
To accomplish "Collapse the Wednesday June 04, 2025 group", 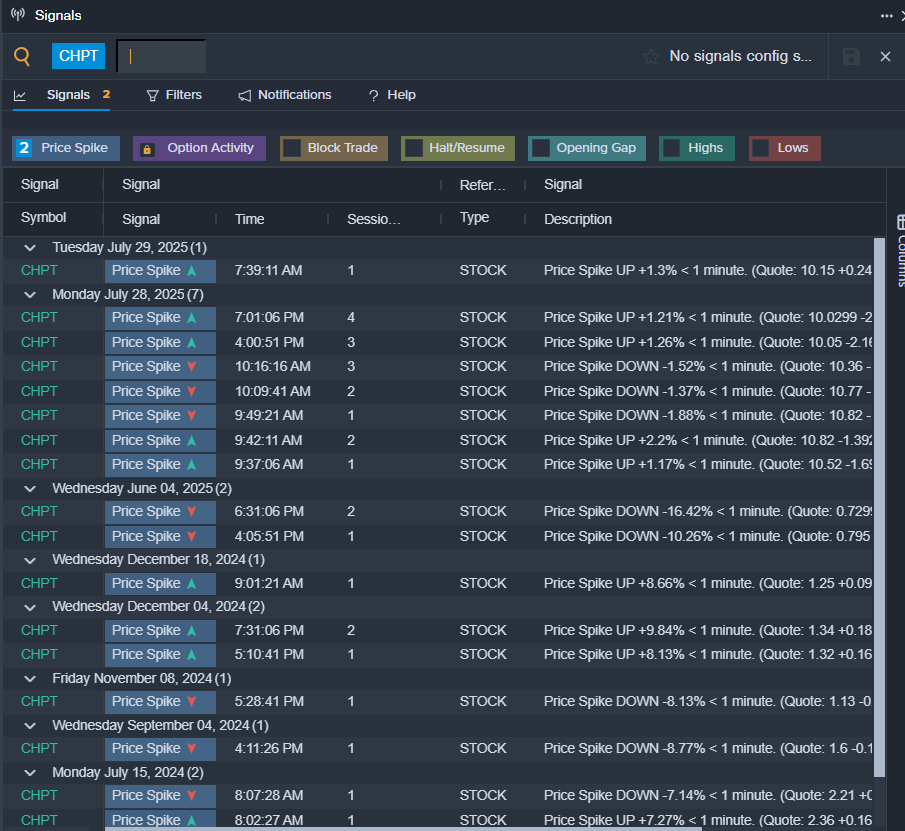I will (x=30, y=489).
